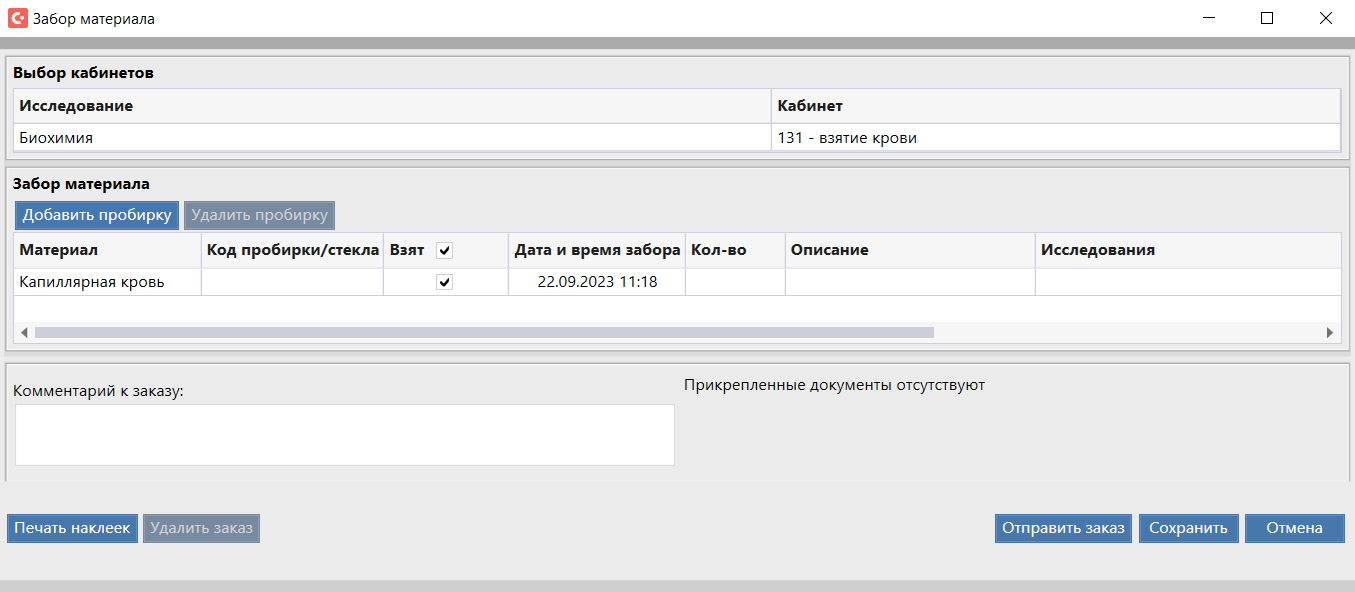This screenshot has width=1355, height=592.
Task: Click 'Добавить пробирку' button
Action: coord(97,215)
